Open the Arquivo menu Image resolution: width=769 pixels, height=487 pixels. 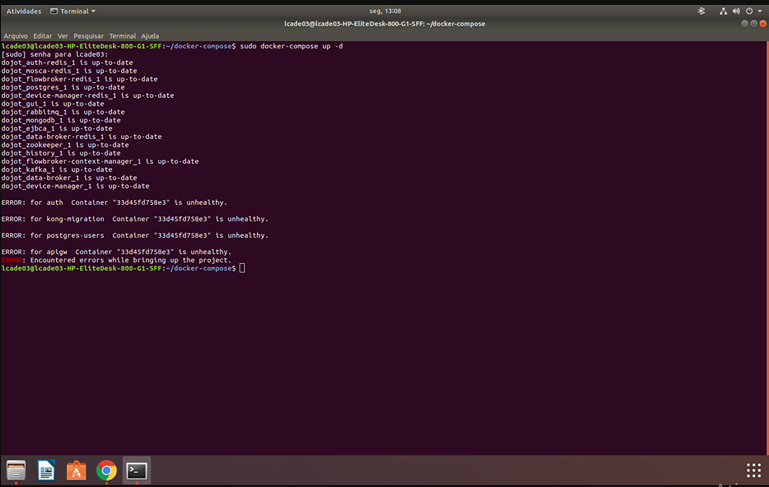(x=16, y=36)
